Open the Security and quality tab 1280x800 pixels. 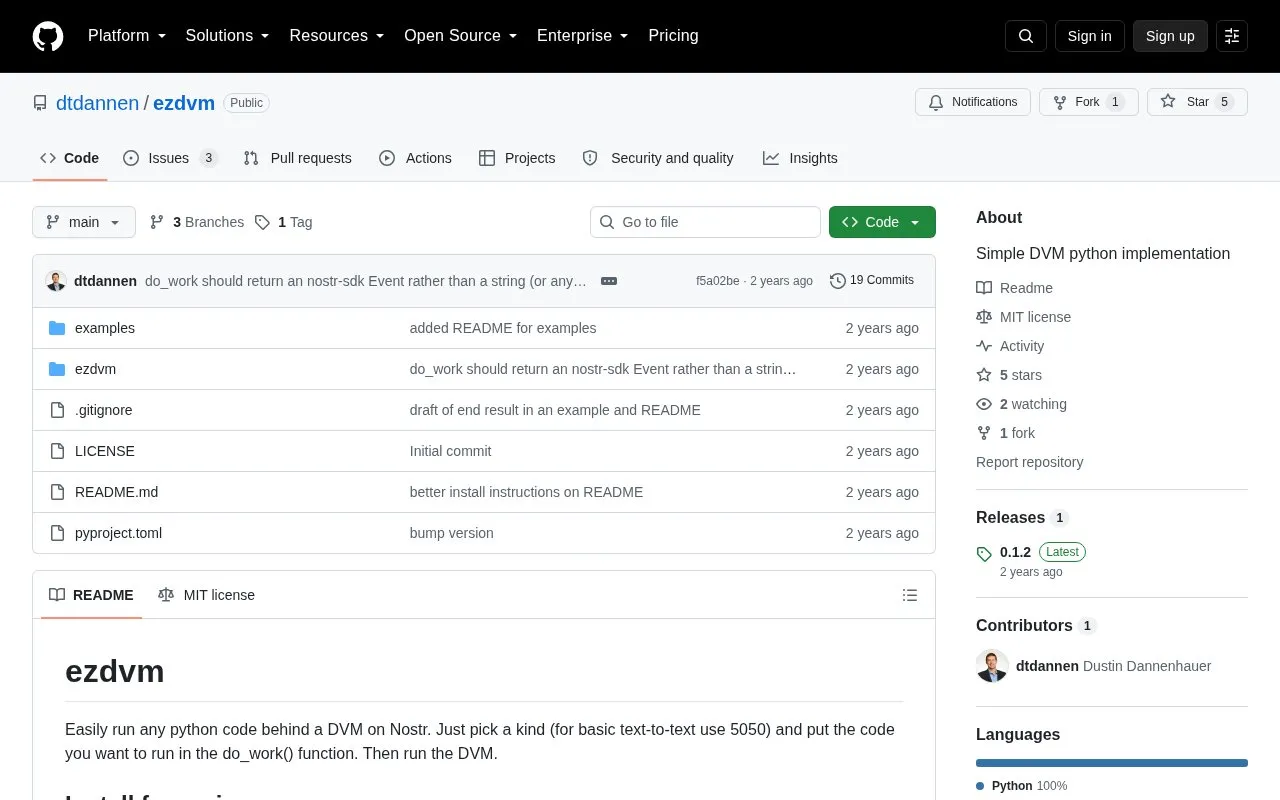point(658,158)
